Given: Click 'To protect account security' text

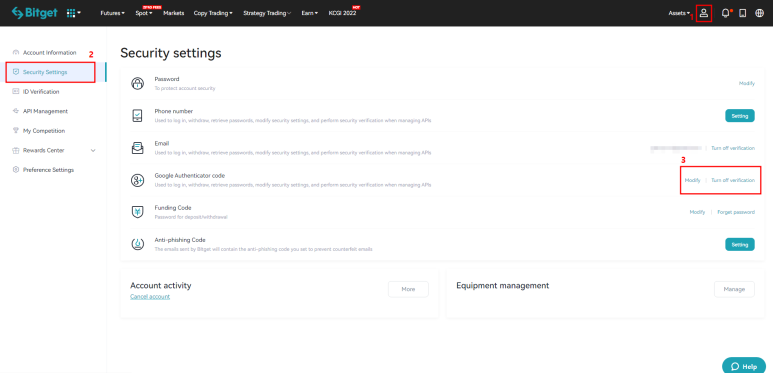Looking at the screenshot, I should [185, 89].
